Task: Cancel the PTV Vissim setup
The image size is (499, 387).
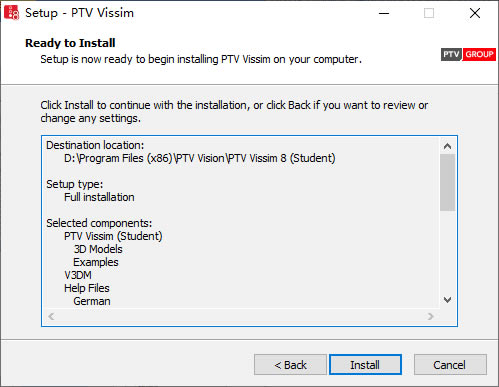Action: [x=450, y=364]
